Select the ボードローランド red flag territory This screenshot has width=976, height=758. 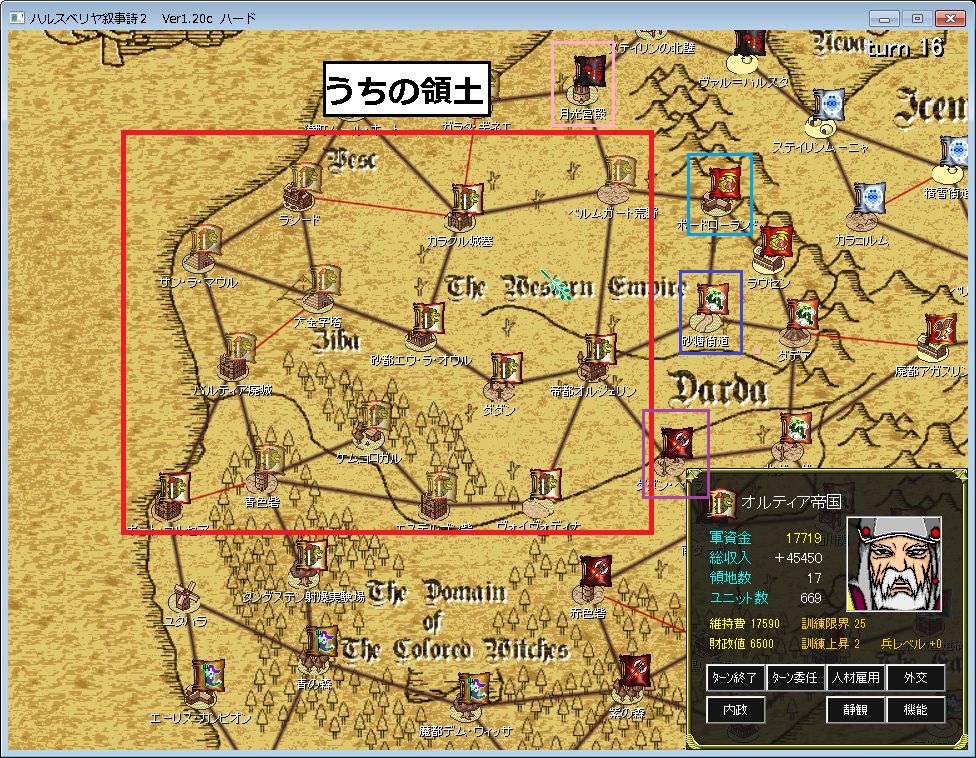pos(725,183)
